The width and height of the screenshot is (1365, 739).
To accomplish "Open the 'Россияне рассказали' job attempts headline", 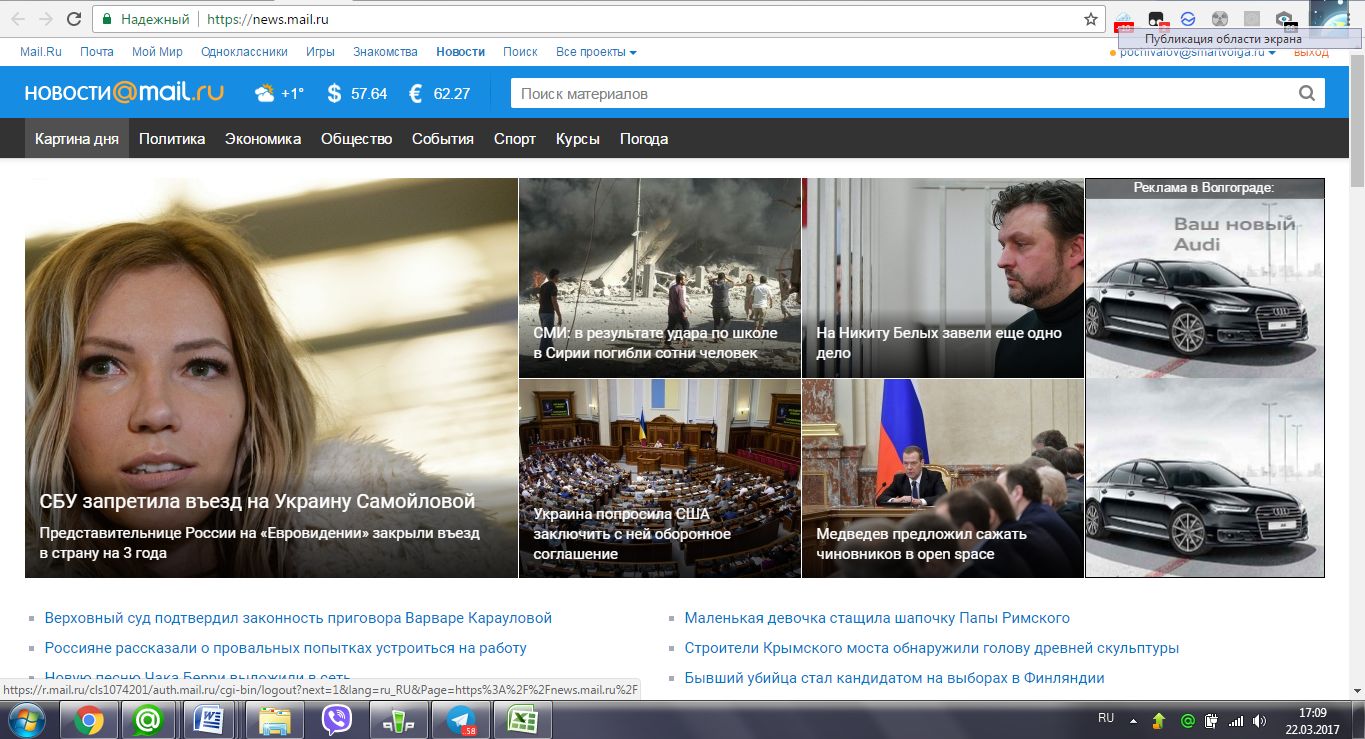I will (x=286, y=648).
